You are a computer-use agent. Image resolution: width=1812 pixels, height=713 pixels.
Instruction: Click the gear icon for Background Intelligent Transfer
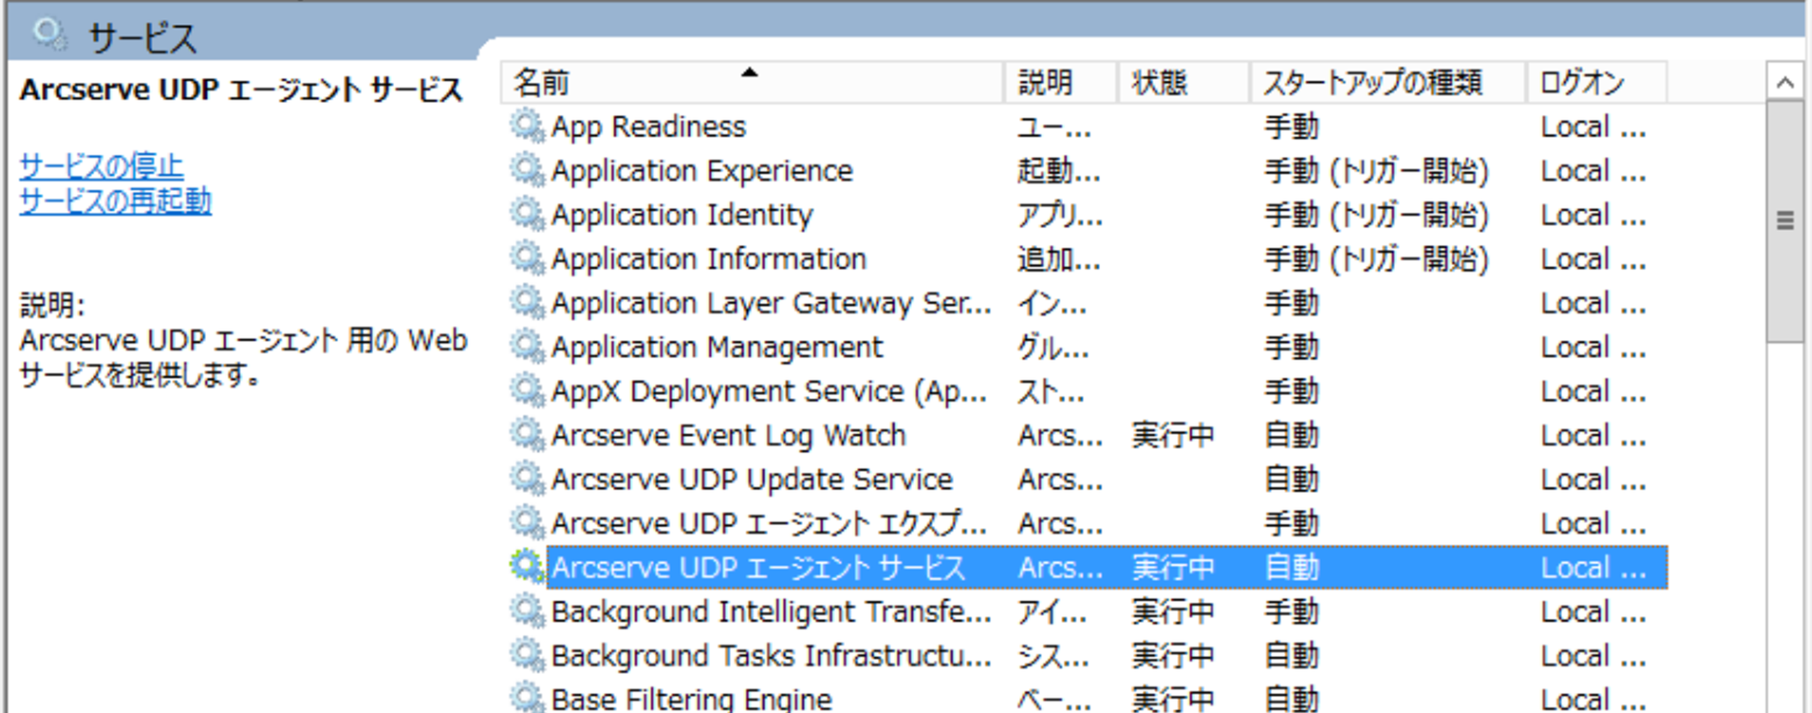pyautogui.click(x=527, y=610)
